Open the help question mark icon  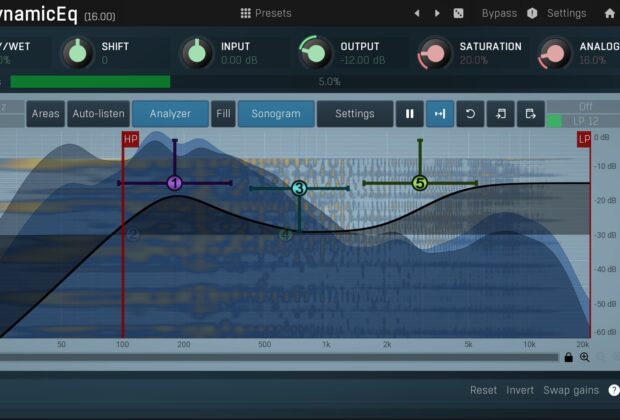pos(614,390)
